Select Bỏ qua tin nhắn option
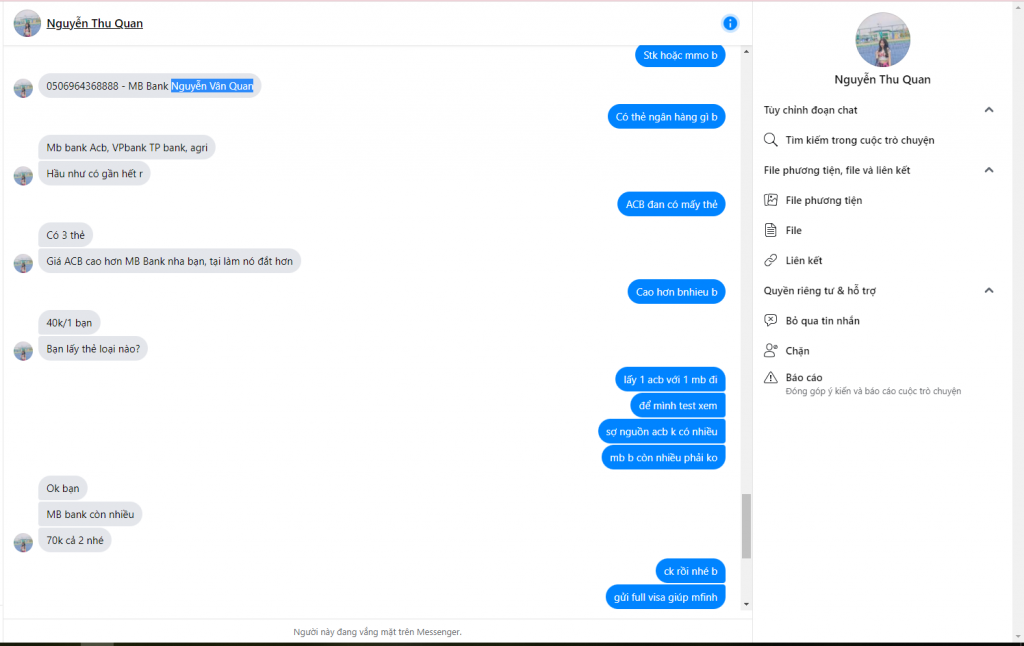Image resolution: width=1024 pixels, height=646 pixels. (x=822, y=320)
